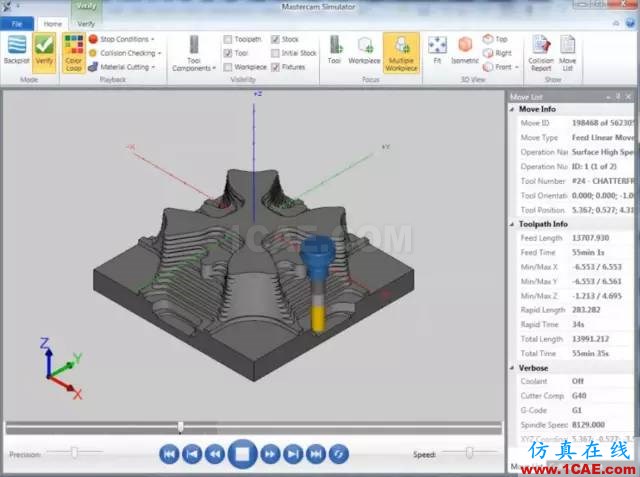Switch to Top view
Image resolution: width=640 pixels, height=477 pixels.
click(495, 39)
